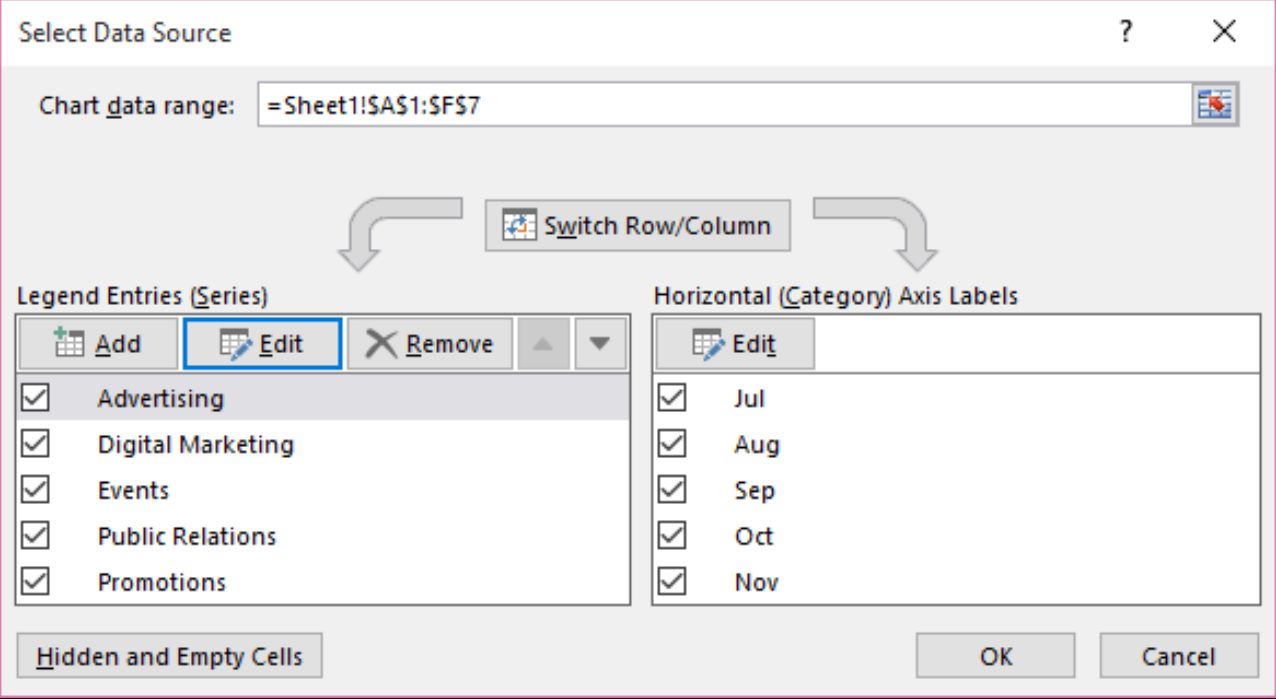Uncheck the Digital Marketing series checkbox
1276x699 pixels.
click(x=35, y=444)
